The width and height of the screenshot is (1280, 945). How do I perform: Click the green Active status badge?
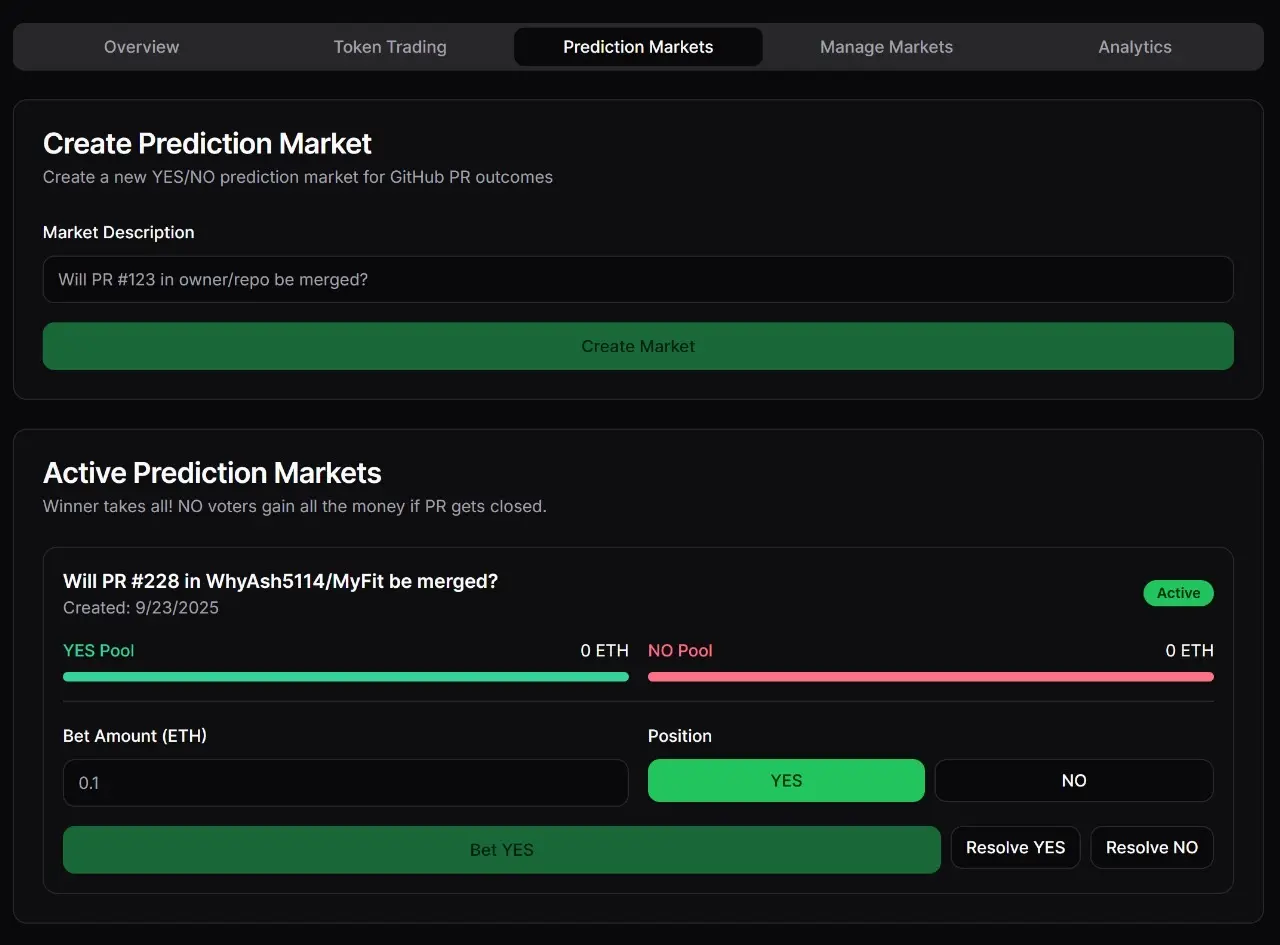pos(1178,593)
